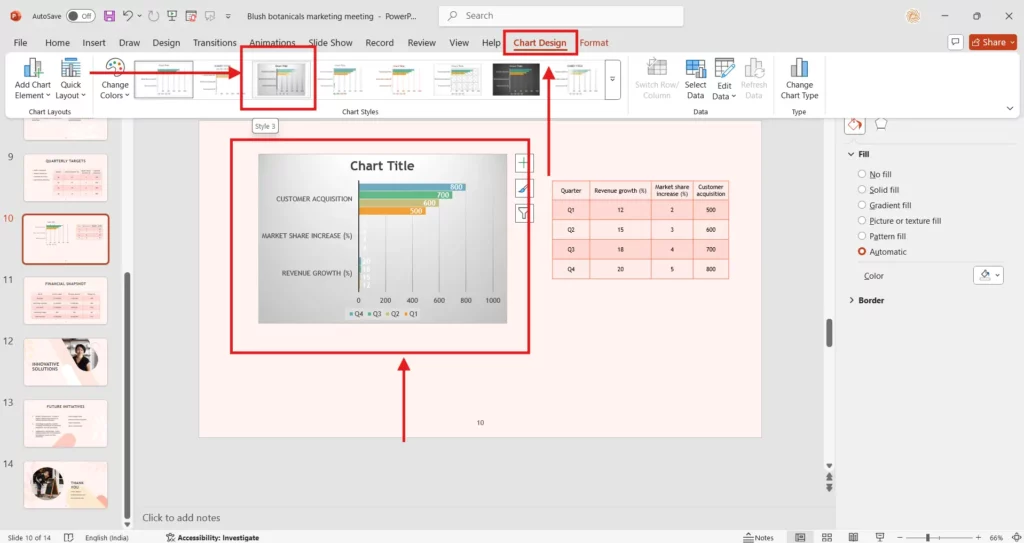
Task: Switch to the Chart Design tab
Action: click(x=539, y=43)
